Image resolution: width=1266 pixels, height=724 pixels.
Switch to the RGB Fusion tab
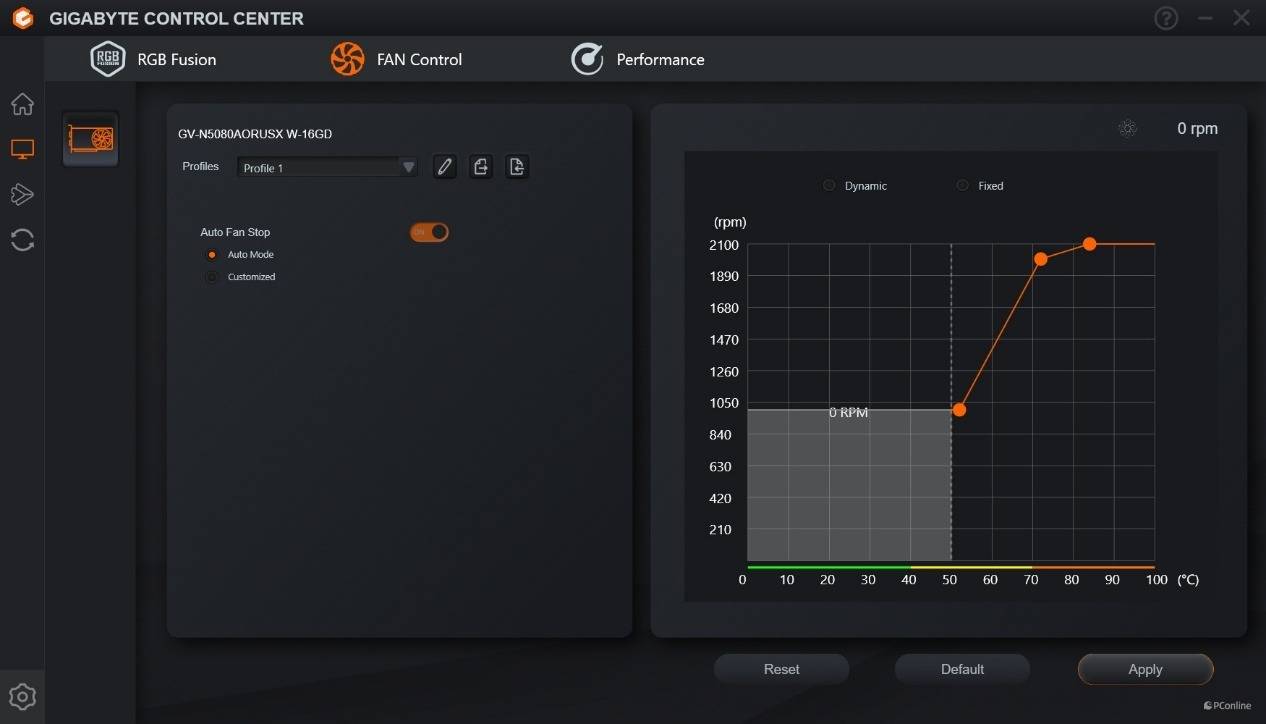tap(153, 59)
